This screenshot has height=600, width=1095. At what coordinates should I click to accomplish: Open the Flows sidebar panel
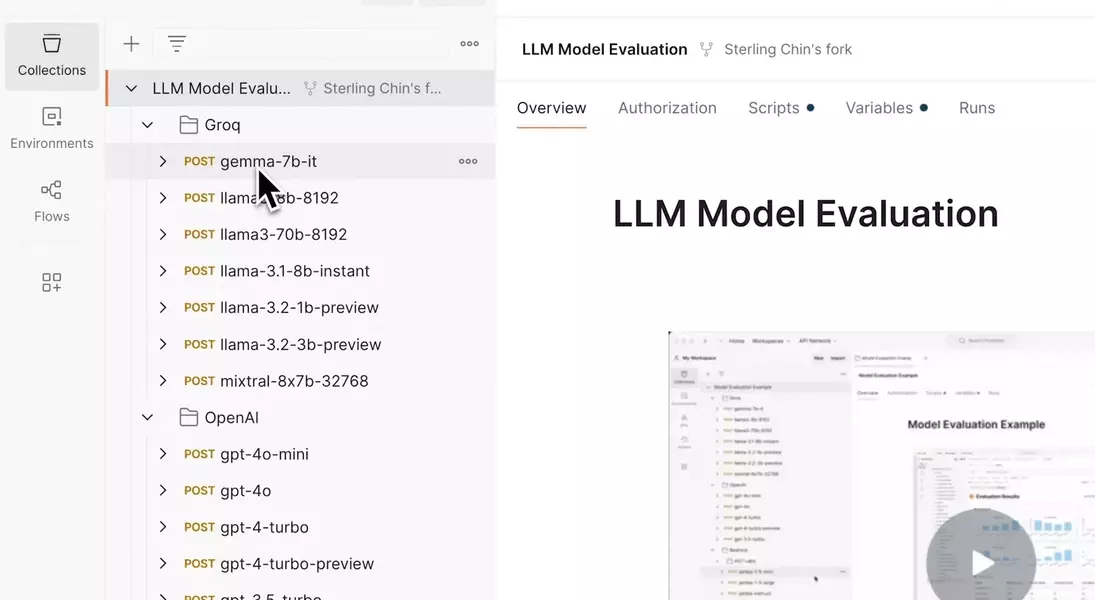click(x=52, y=202)
